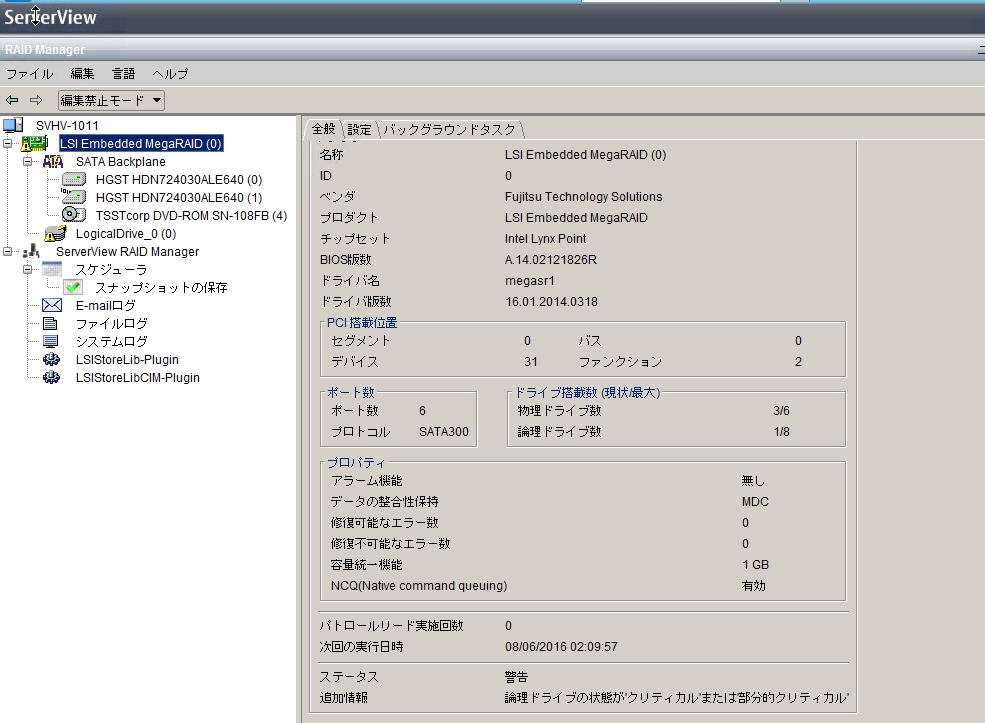Click the status value 警告
The height and width of the screenshot is (723, 985).
[516, 677]
